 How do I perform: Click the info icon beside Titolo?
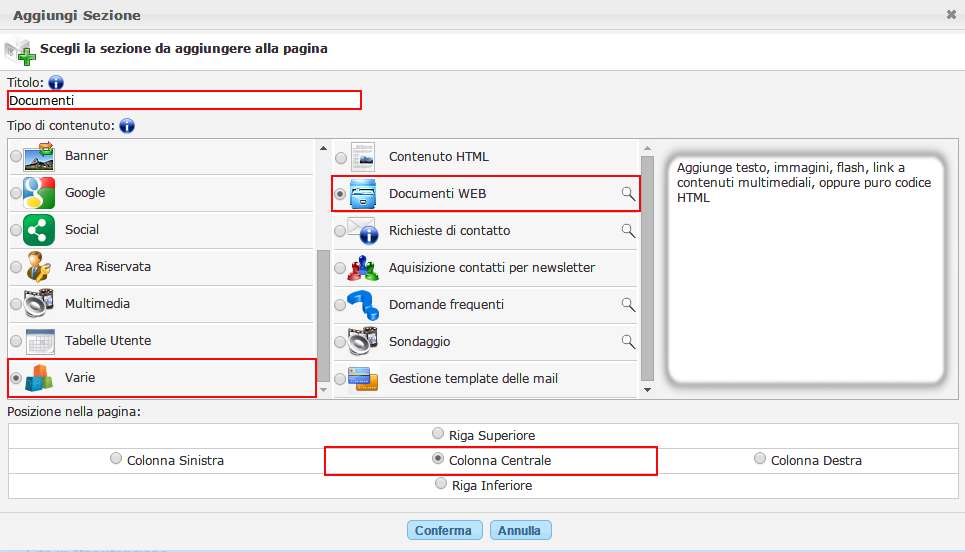[56, 82]
